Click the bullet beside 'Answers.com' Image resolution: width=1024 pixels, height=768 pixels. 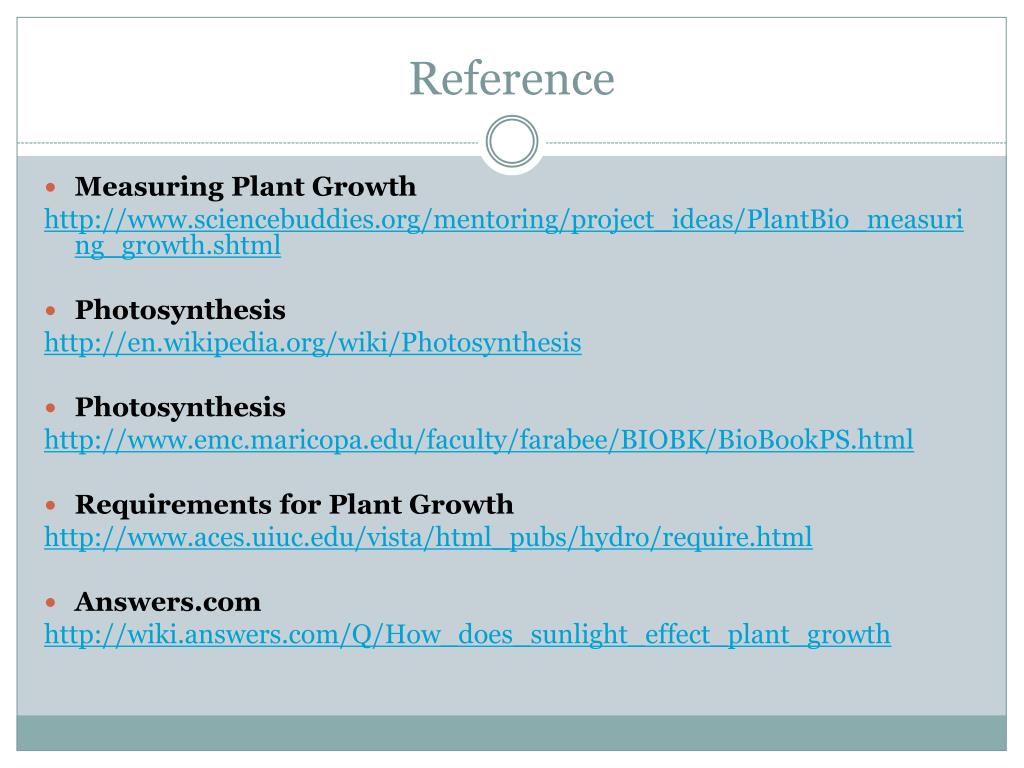point(51,603)
